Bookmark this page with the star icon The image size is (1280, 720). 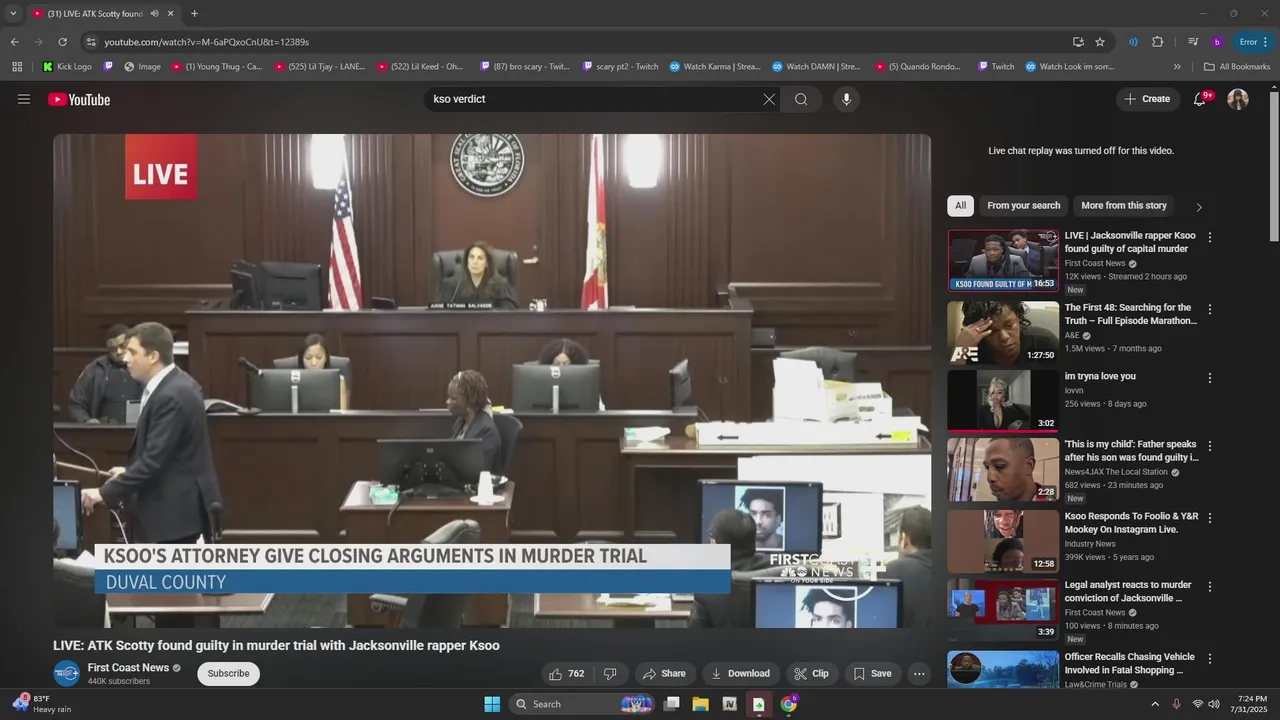coord(1100,42)
